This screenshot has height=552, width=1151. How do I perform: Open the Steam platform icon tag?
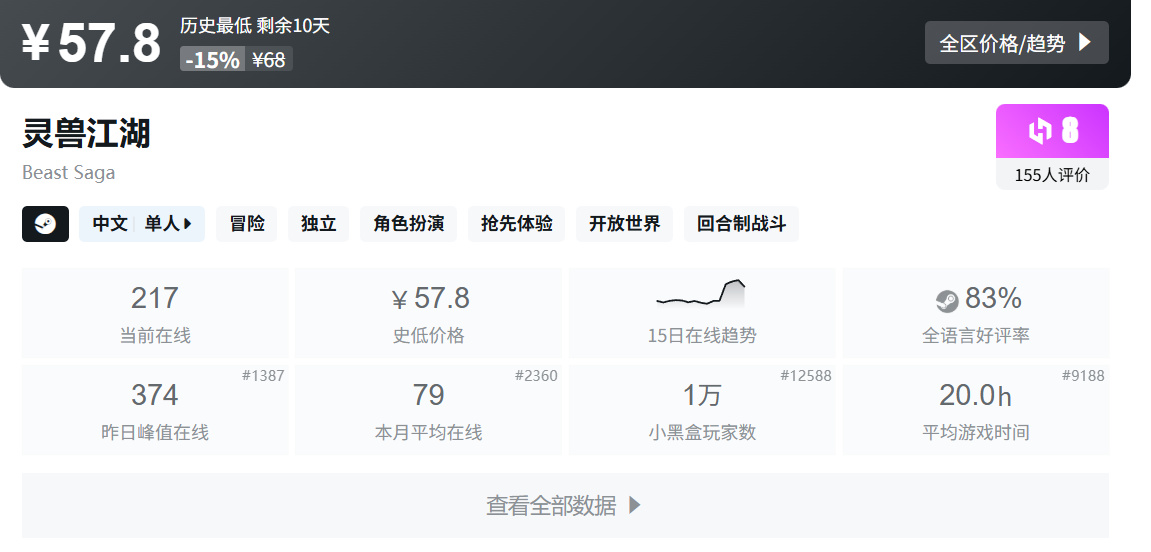coord(46,224)
